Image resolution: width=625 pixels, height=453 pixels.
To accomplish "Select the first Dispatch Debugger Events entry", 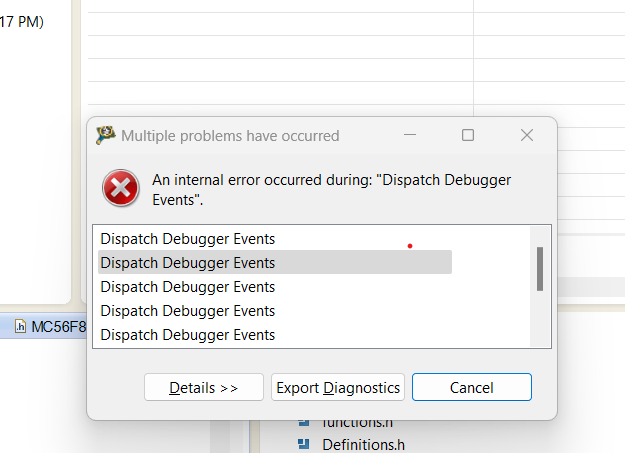I will coord(188,239).
